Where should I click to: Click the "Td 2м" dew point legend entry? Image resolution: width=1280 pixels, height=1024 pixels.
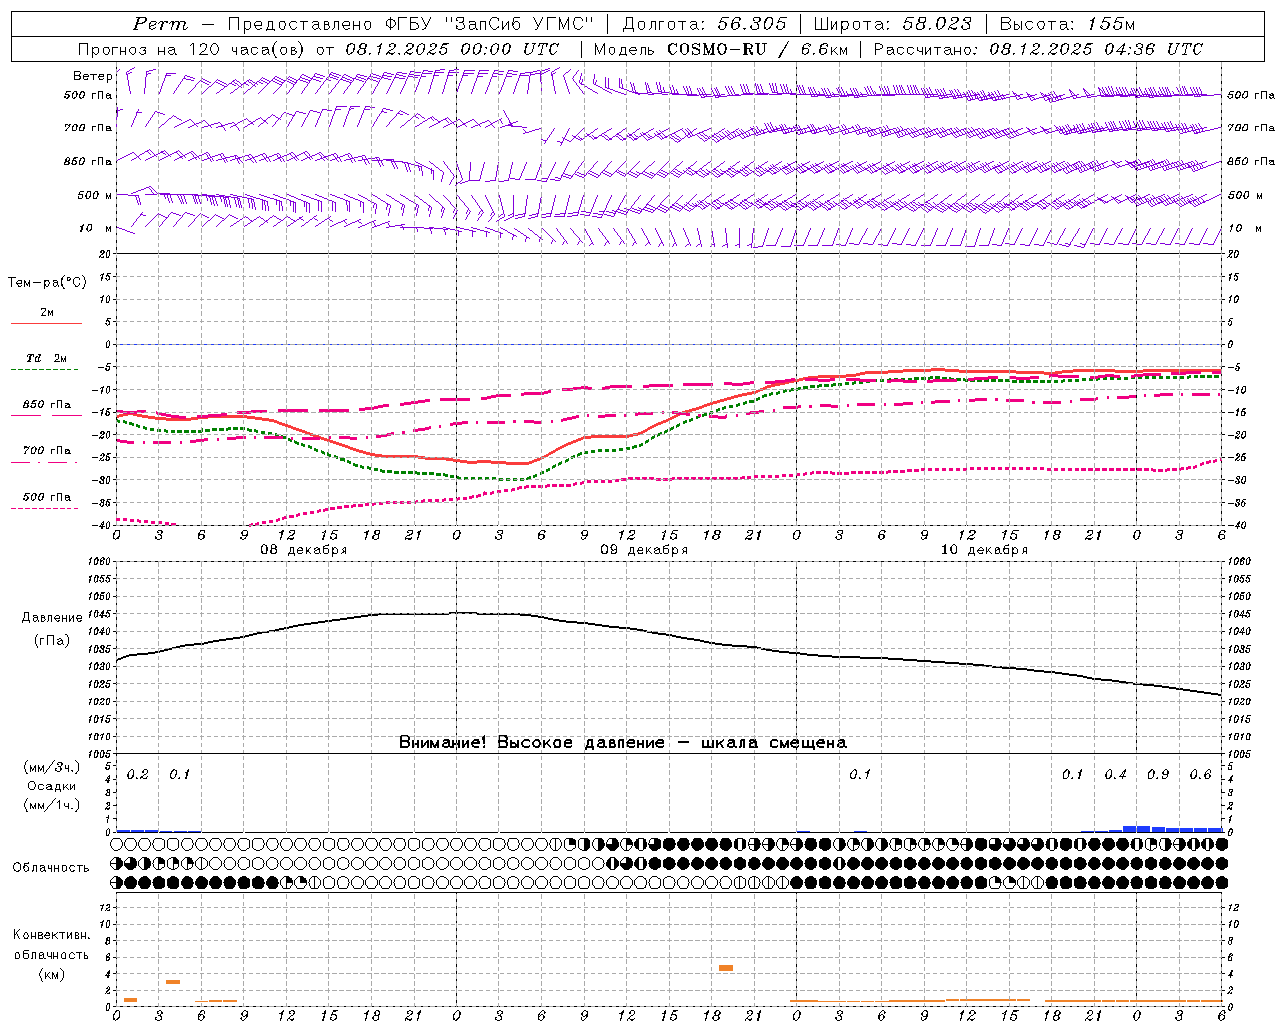[x=47, y=358]
